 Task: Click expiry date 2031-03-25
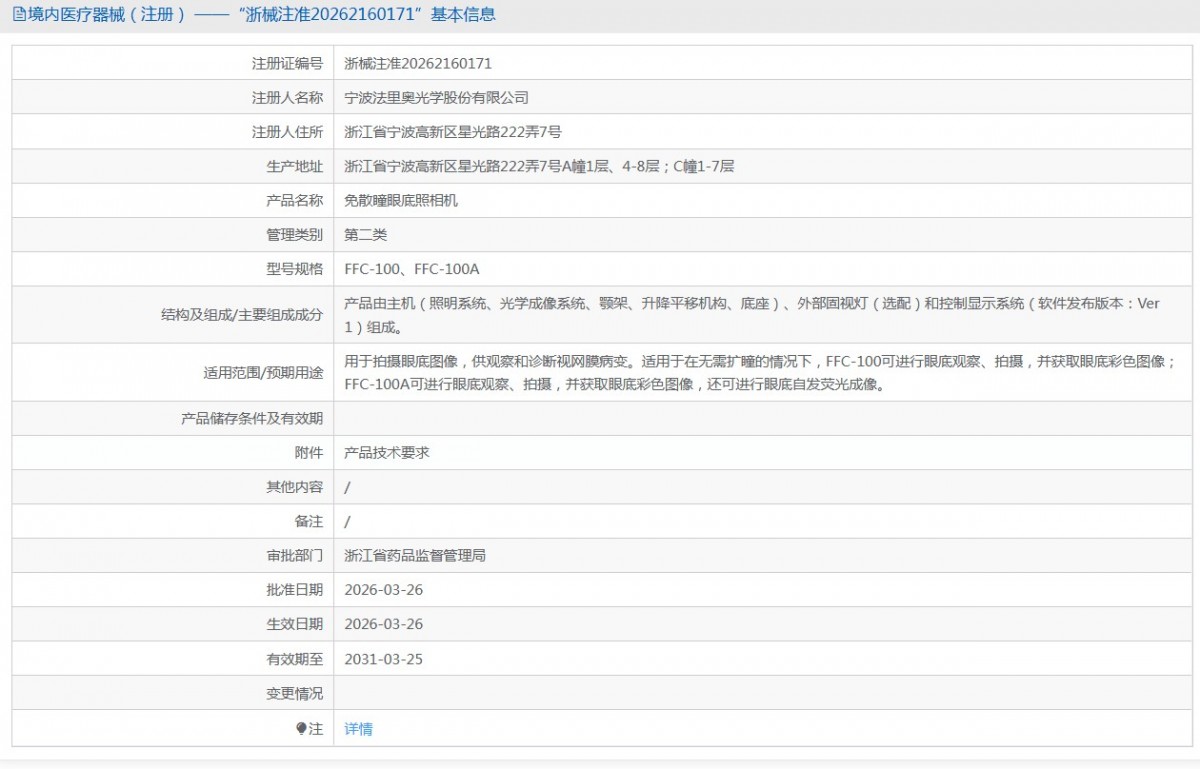pos(384,659)
